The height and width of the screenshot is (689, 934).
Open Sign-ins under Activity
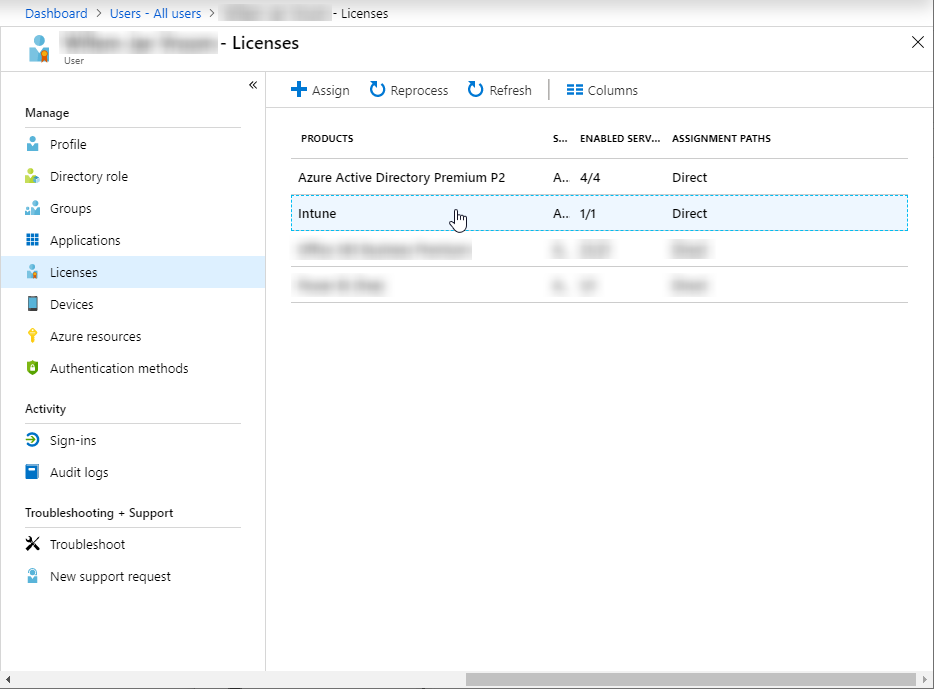73,440
